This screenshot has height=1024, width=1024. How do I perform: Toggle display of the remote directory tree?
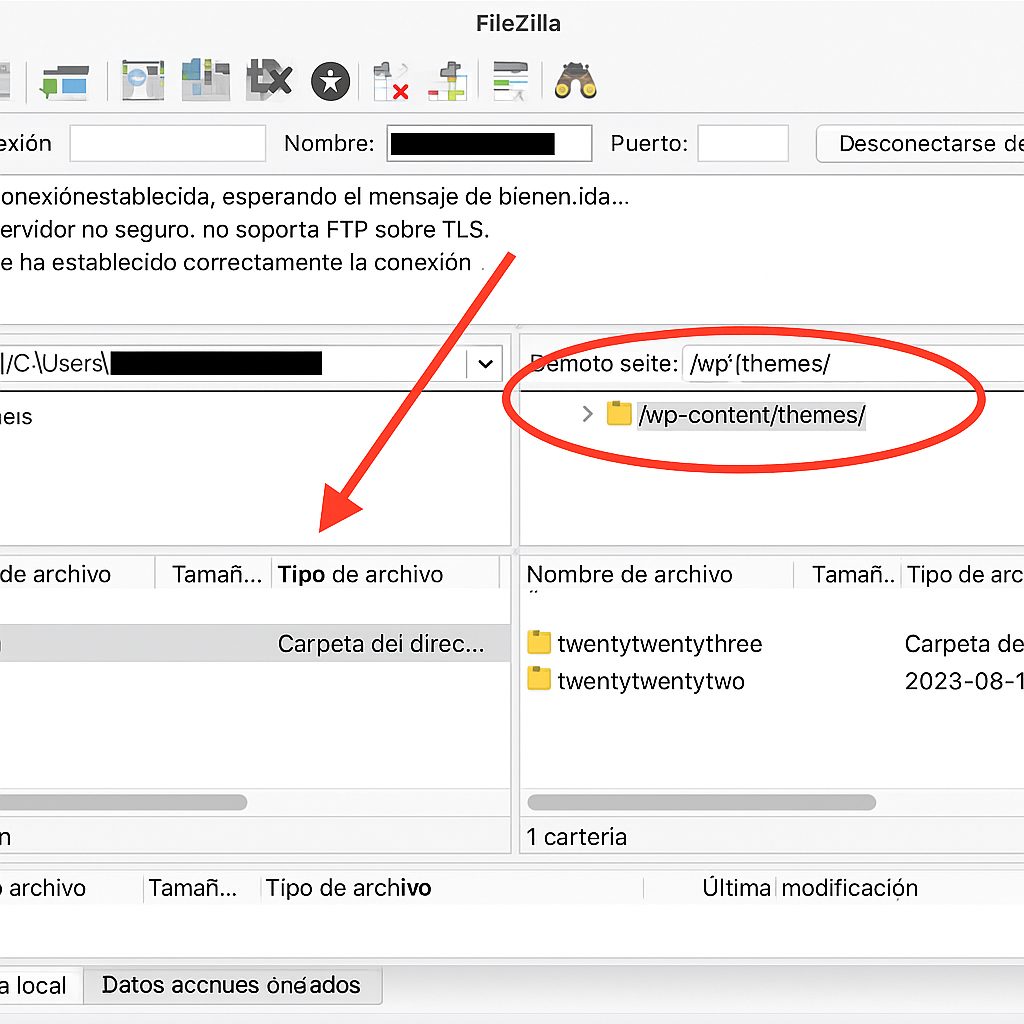205,80
